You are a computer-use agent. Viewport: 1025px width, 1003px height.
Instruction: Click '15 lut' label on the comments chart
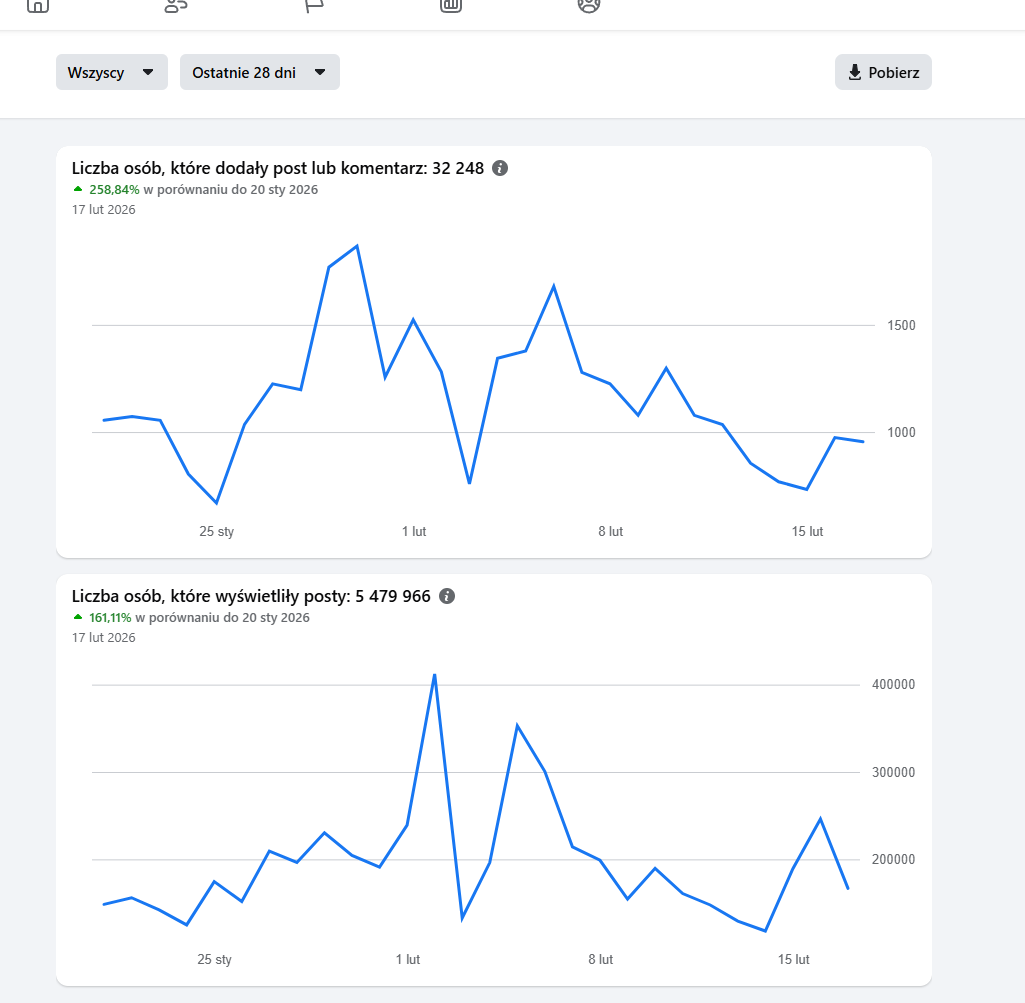click(x=807, y=532)
